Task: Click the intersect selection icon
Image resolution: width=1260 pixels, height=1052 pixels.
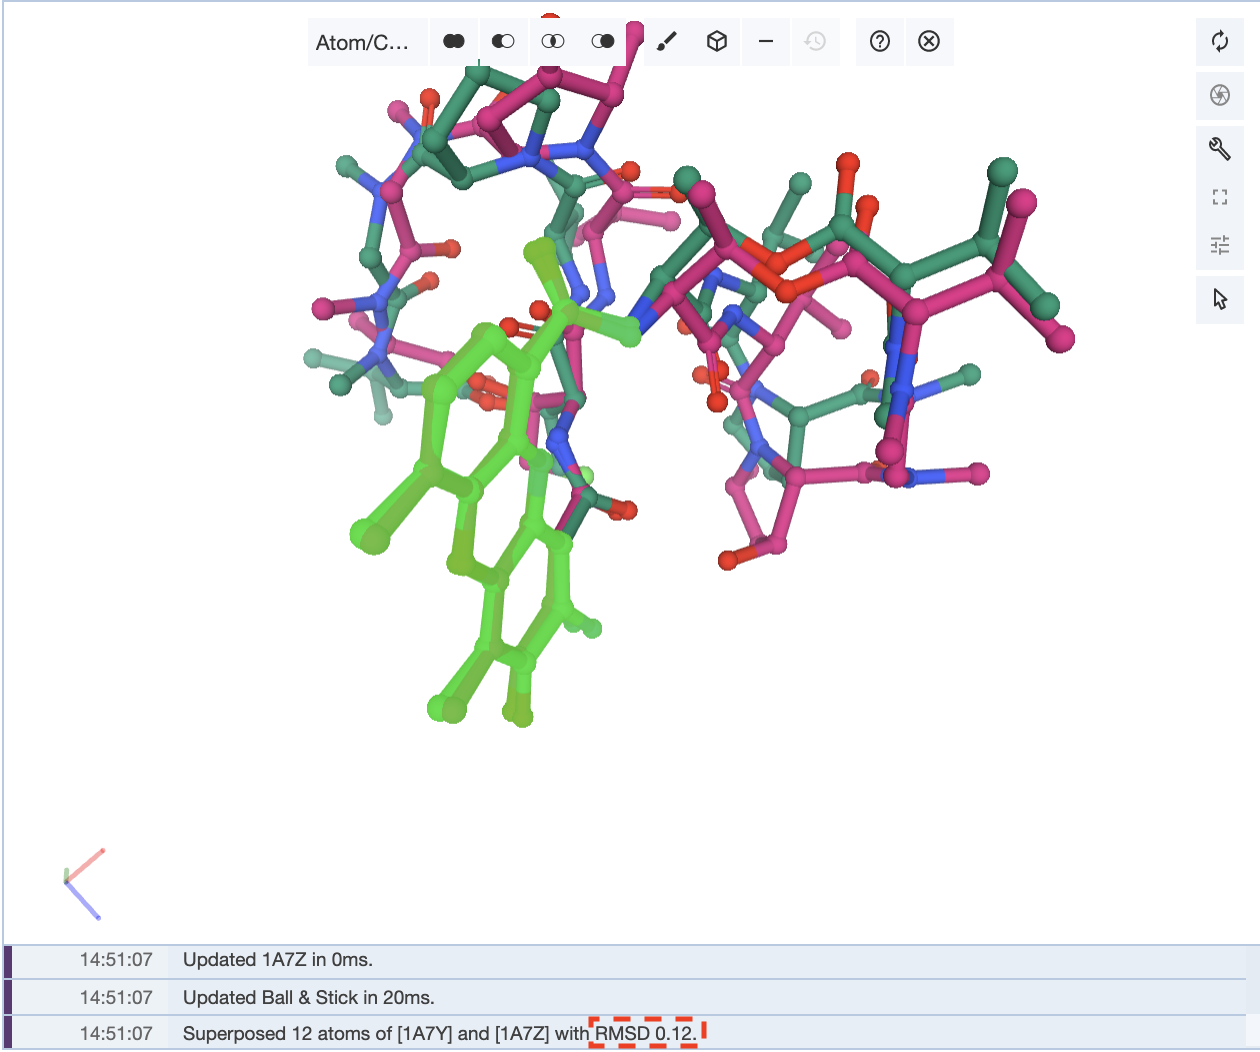Action: coord(553,42)
